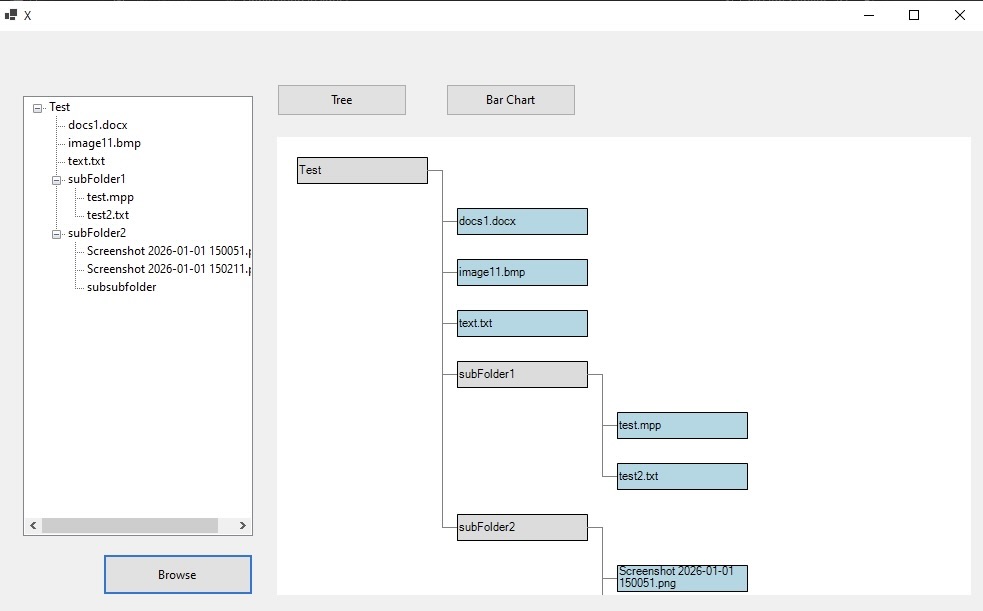Viewport: 983px width, 611px height.
Task: Minimize the window
Action: pos(869,15)
